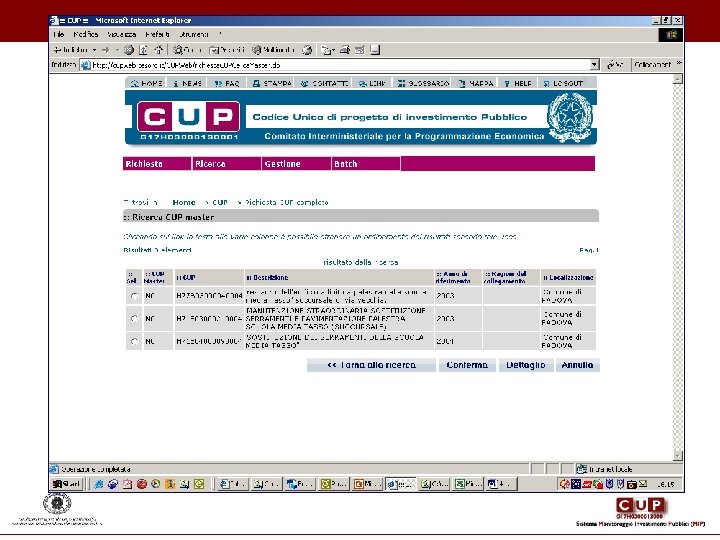Open the Gestione tab
720x540 pixels.
[297, 164]
